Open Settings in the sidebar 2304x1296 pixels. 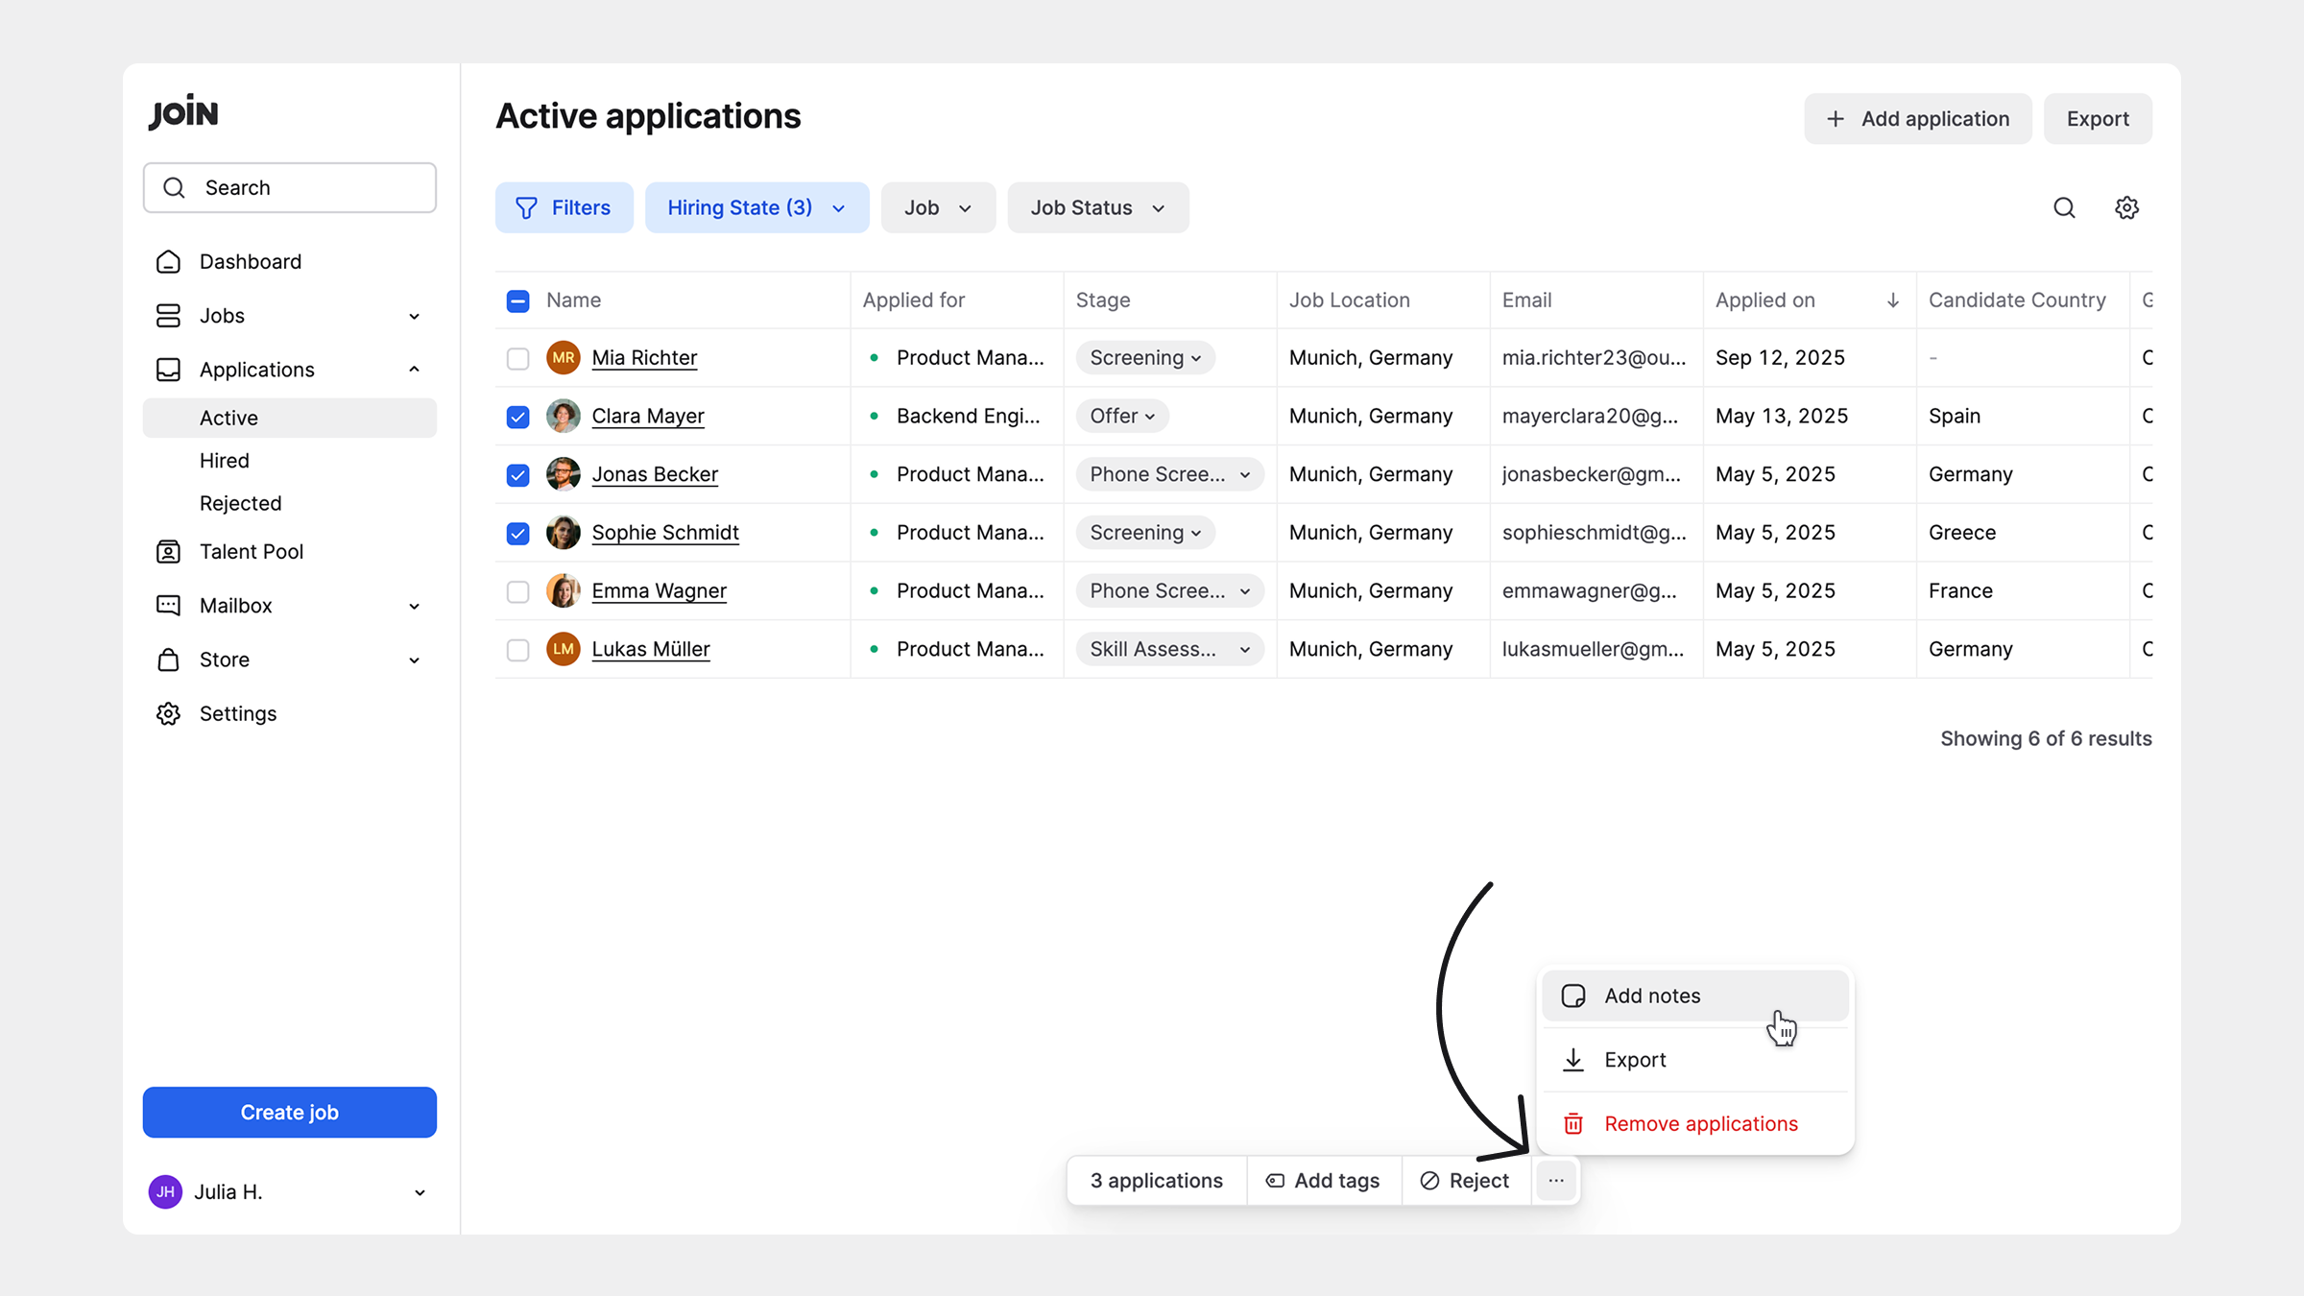[237, 713]
